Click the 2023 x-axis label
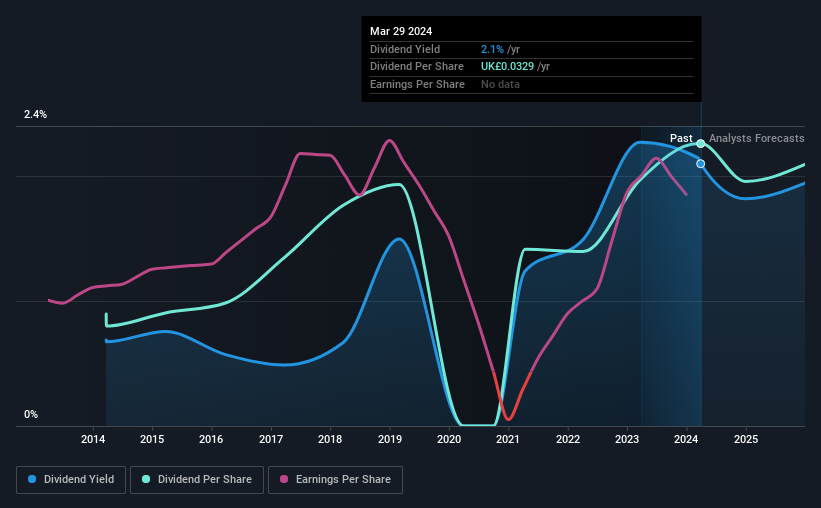 [x=627, y=439]
